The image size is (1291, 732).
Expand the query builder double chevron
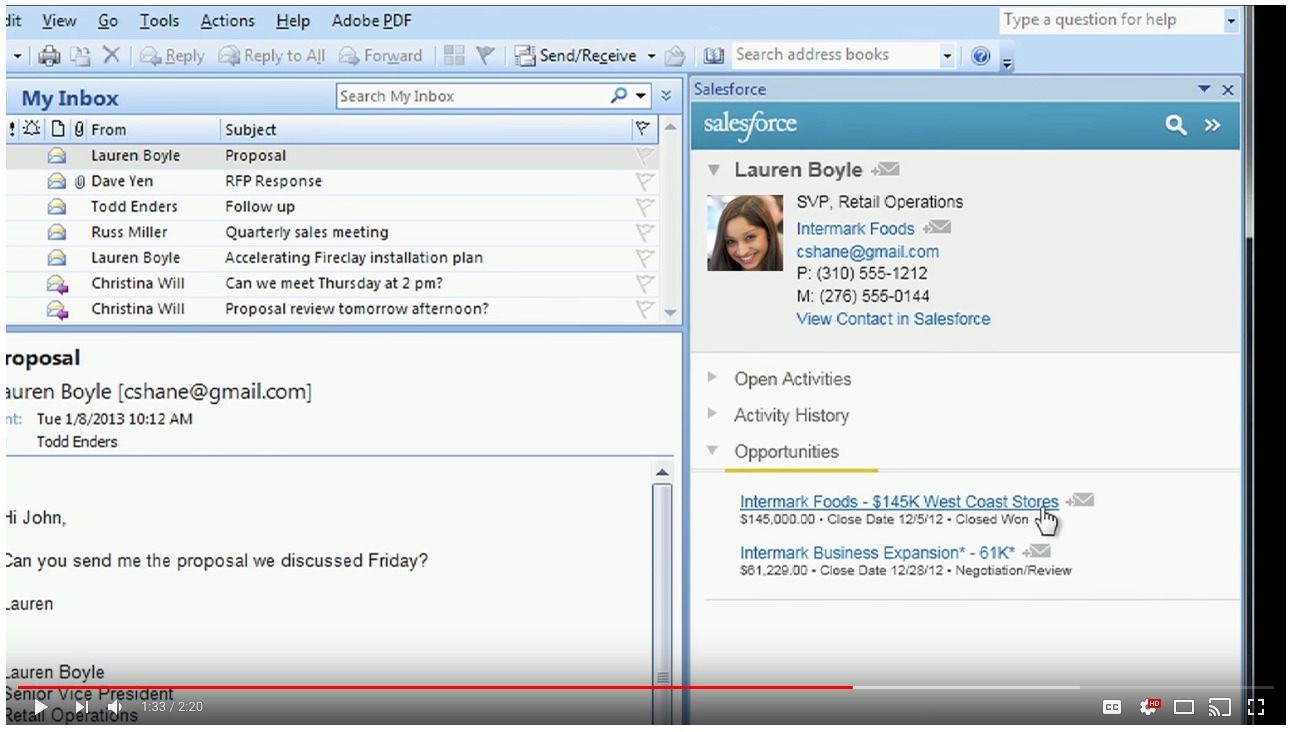667,96
